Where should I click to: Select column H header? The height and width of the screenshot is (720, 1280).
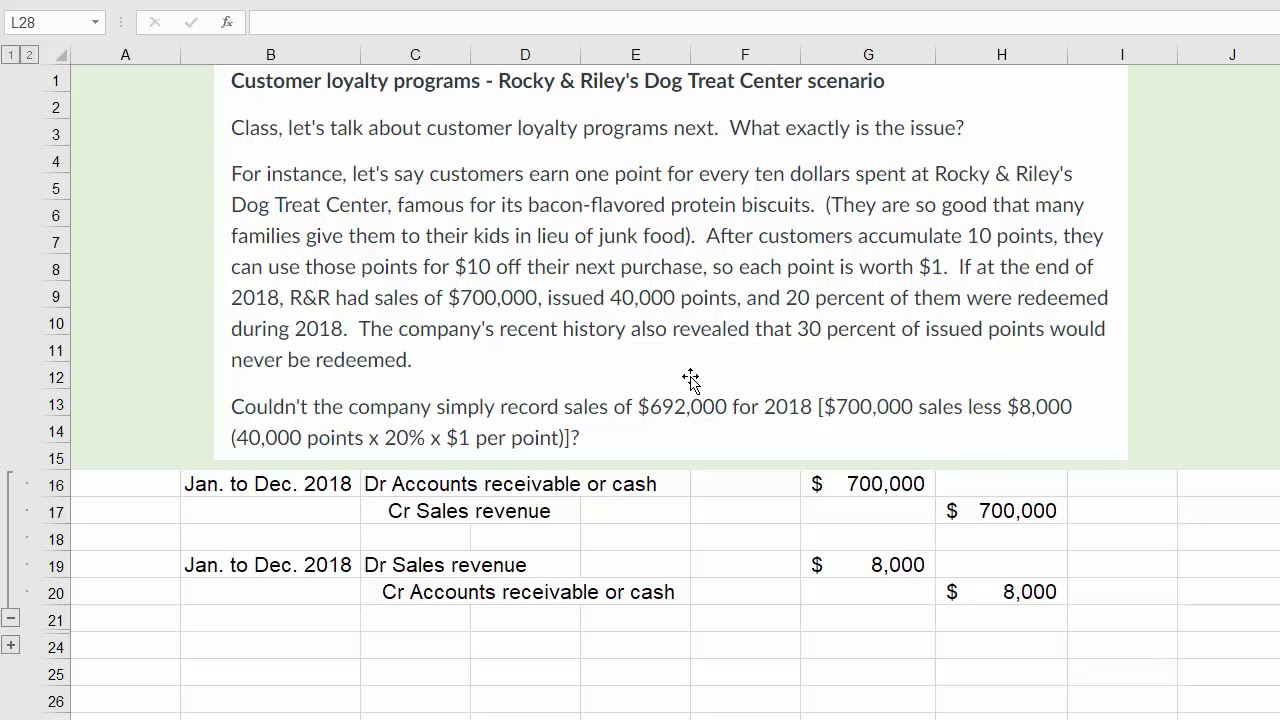(x=1001, y=55)
